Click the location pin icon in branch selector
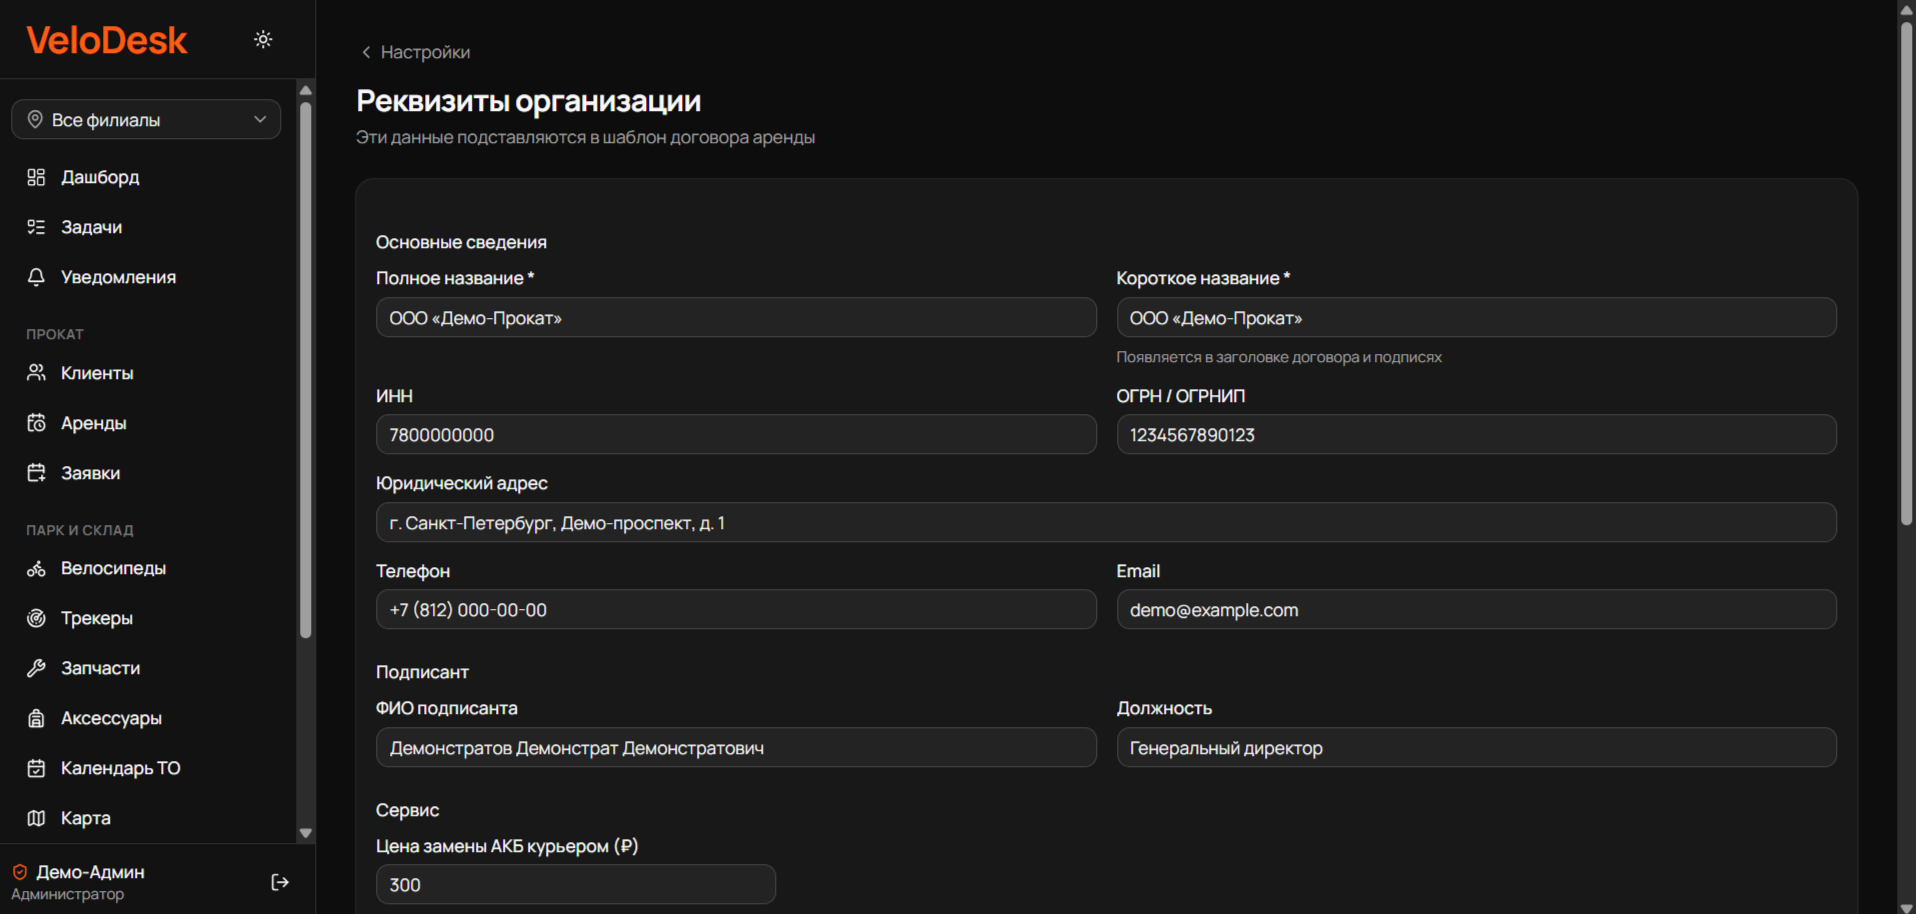 tap(35, 119)
